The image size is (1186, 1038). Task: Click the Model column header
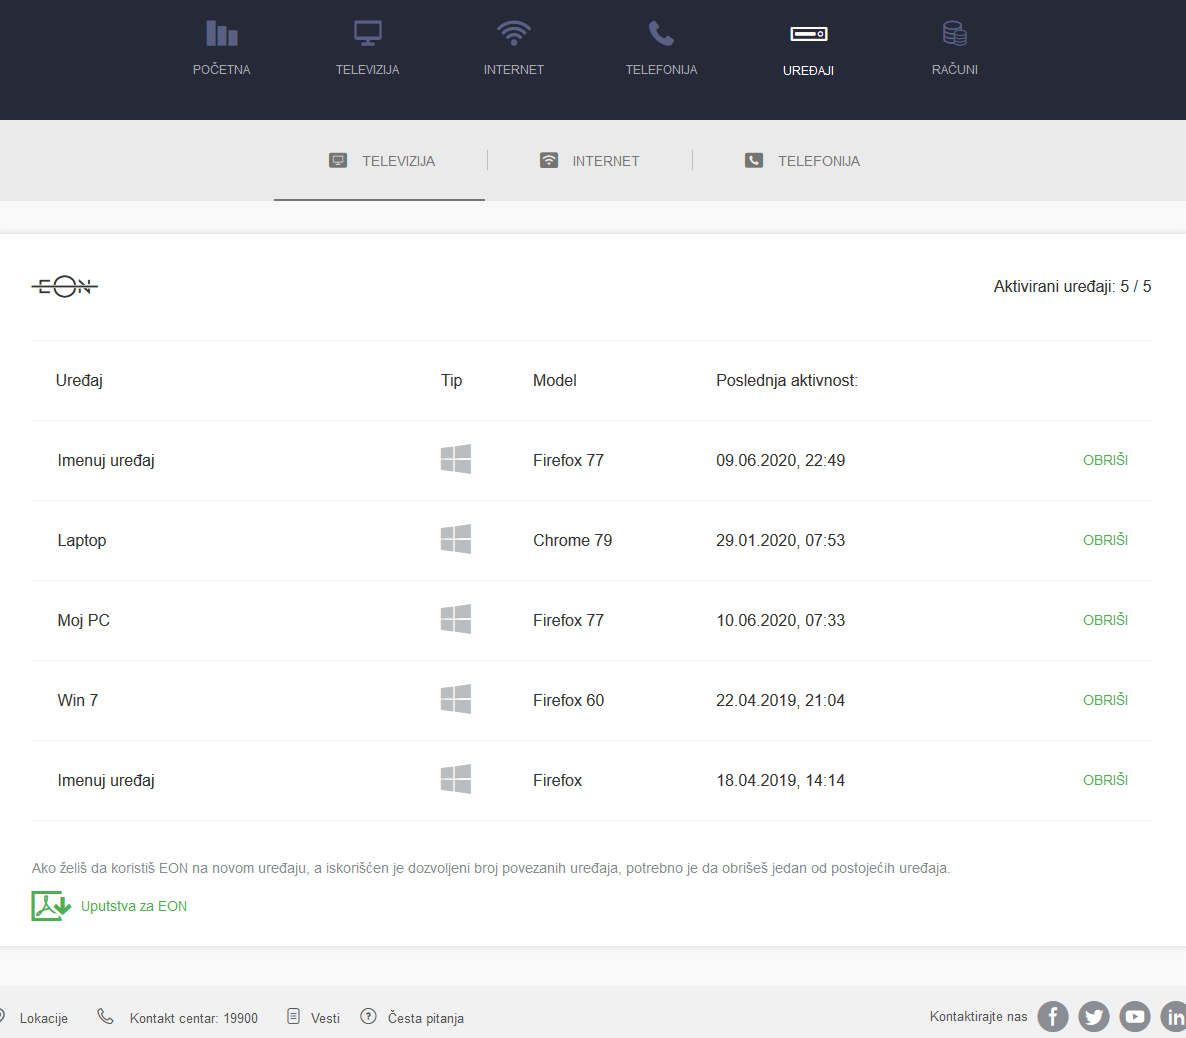pyautogui.click(x=554, y=381)
